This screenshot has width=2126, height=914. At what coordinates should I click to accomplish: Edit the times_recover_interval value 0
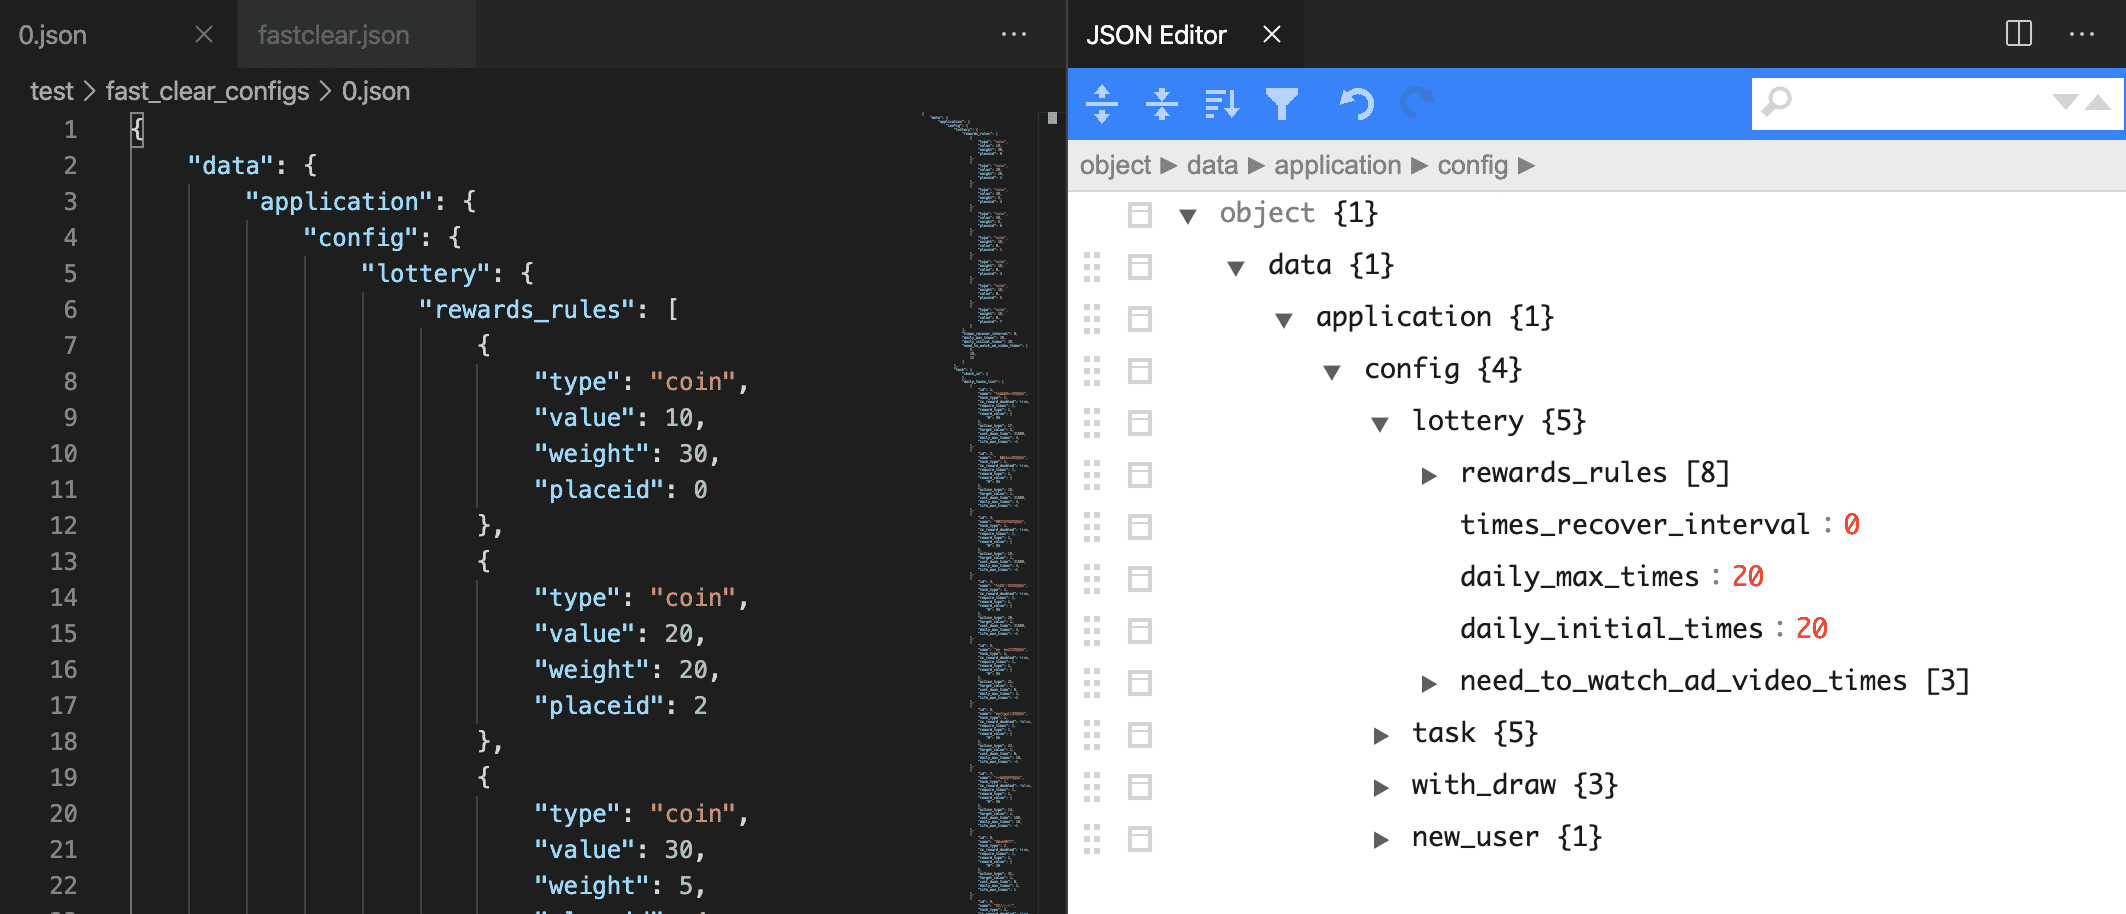pos(1851,524)
